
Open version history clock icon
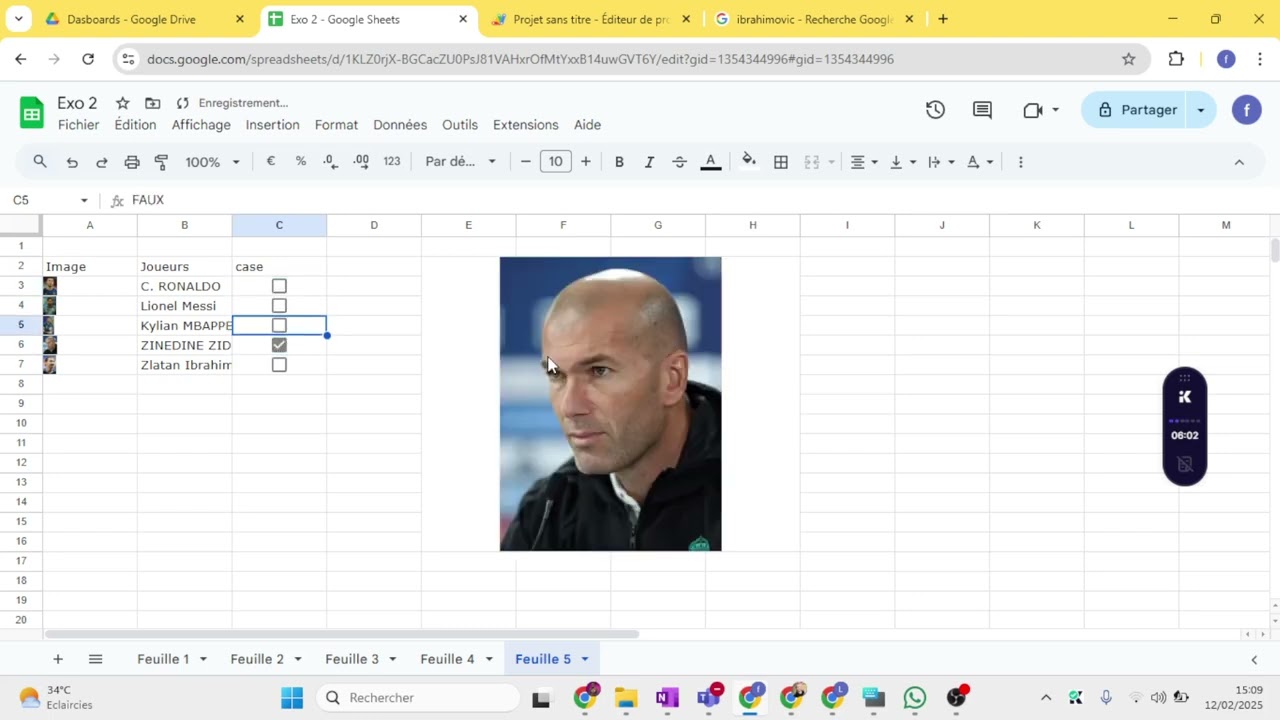(x=935, y=110)
